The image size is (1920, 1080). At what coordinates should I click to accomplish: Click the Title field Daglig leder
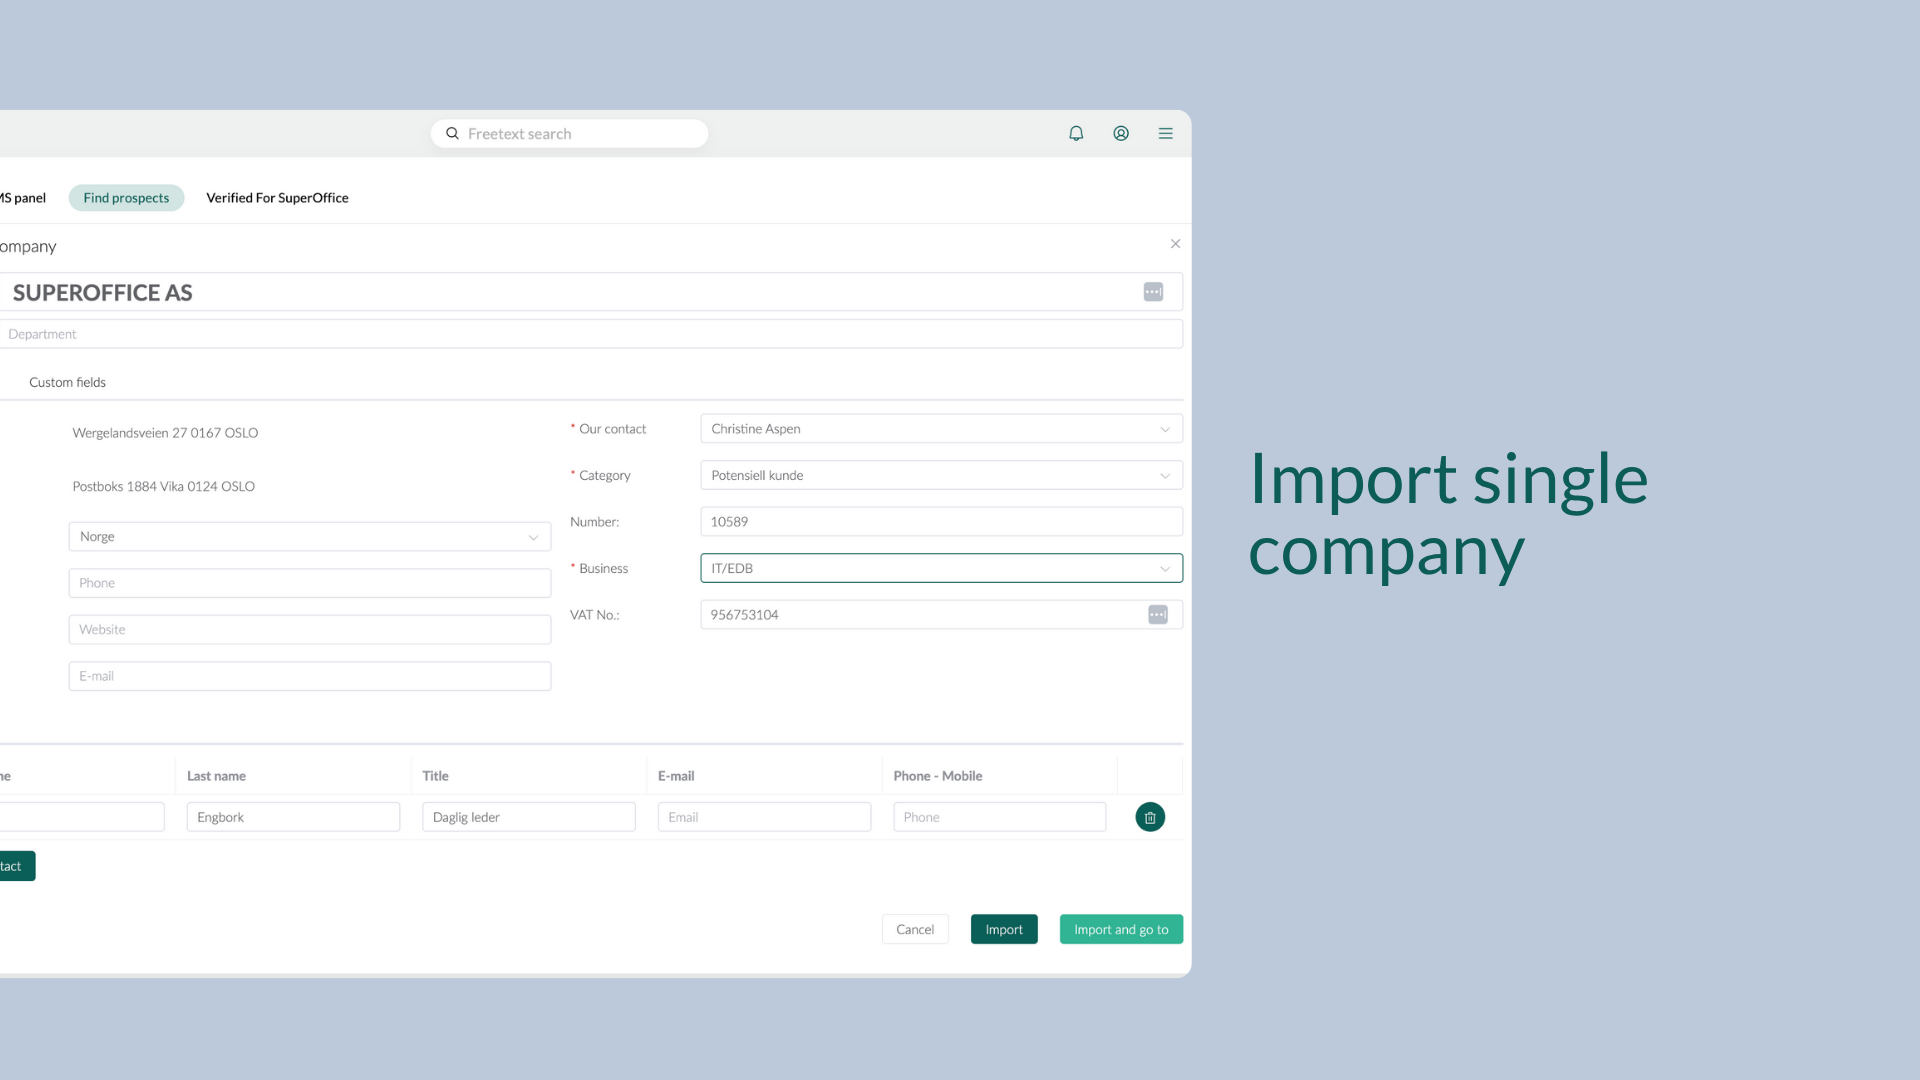529,817
